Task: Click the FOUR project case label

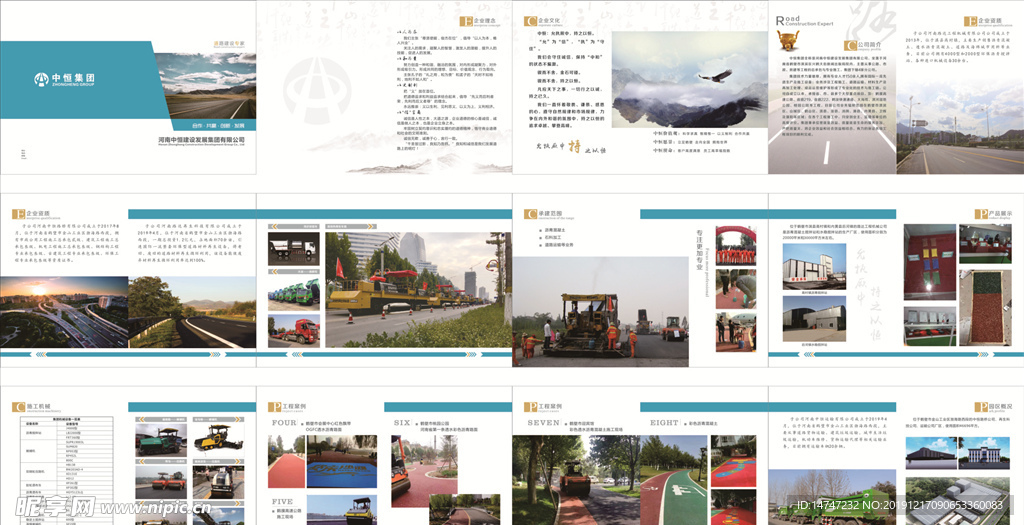Action: 285,422
